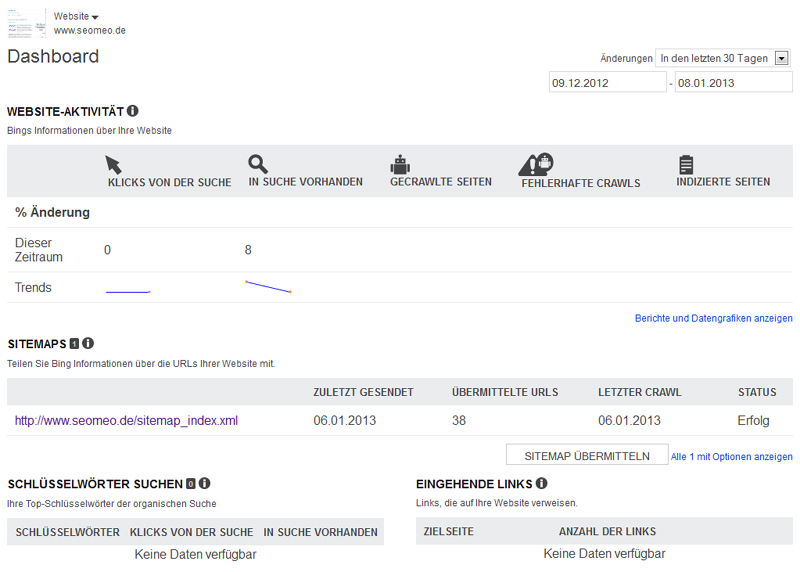
Task: Click the Status column header
Action: pos(757,392)
